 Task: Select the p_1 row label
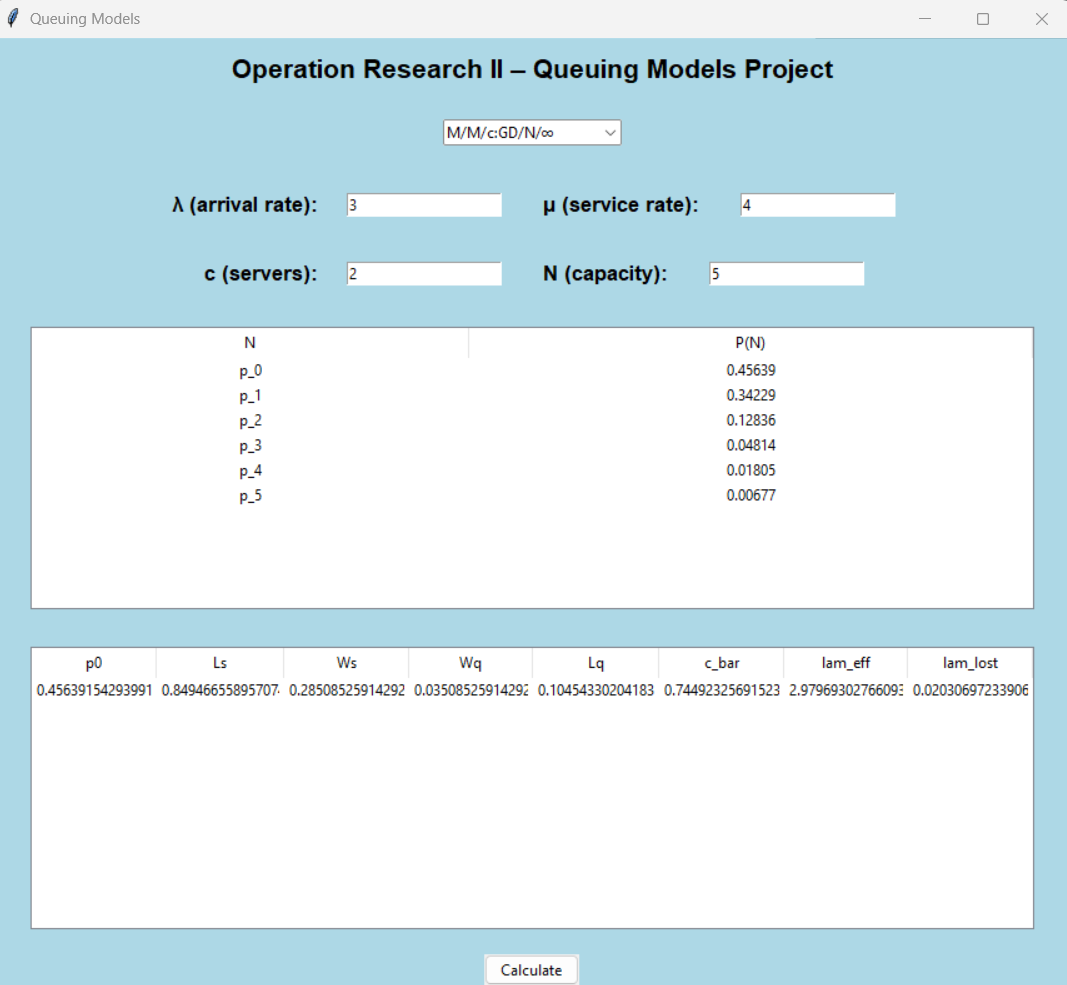pos(250,396)
